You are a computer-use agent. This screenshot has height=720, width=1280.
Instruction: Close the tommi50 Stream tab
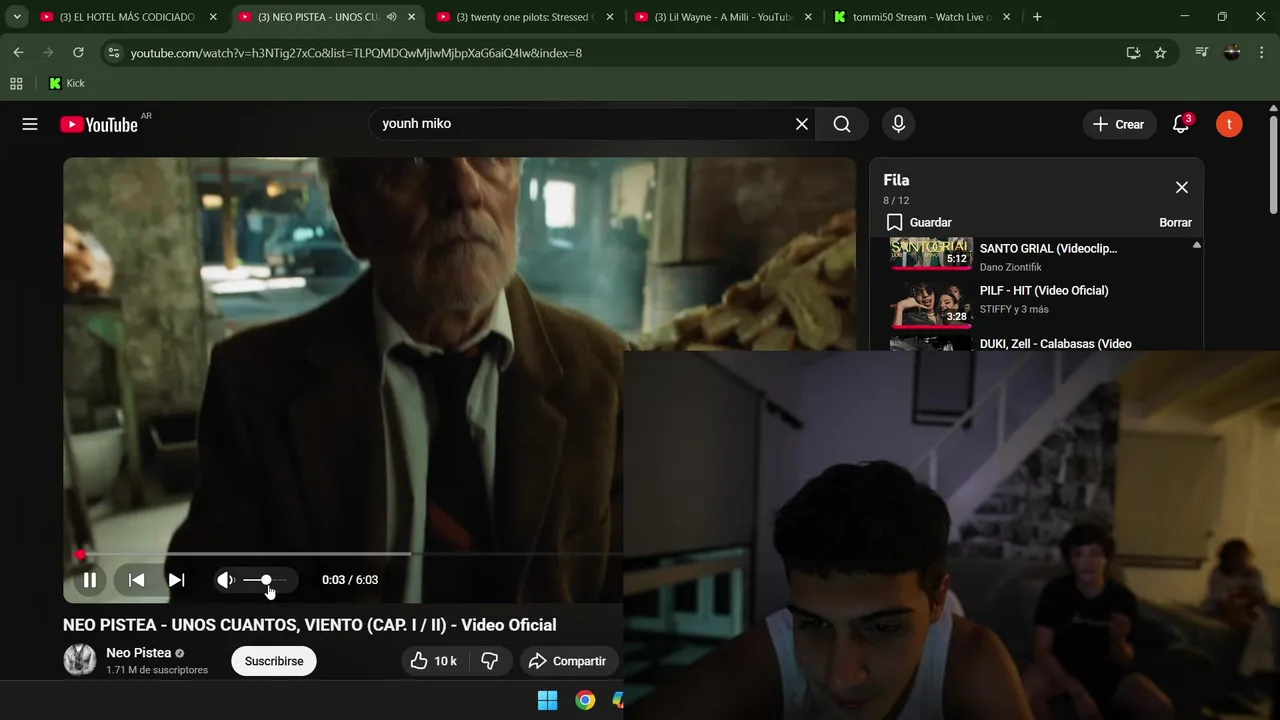pyautogui.click(x=1006, y=17)
